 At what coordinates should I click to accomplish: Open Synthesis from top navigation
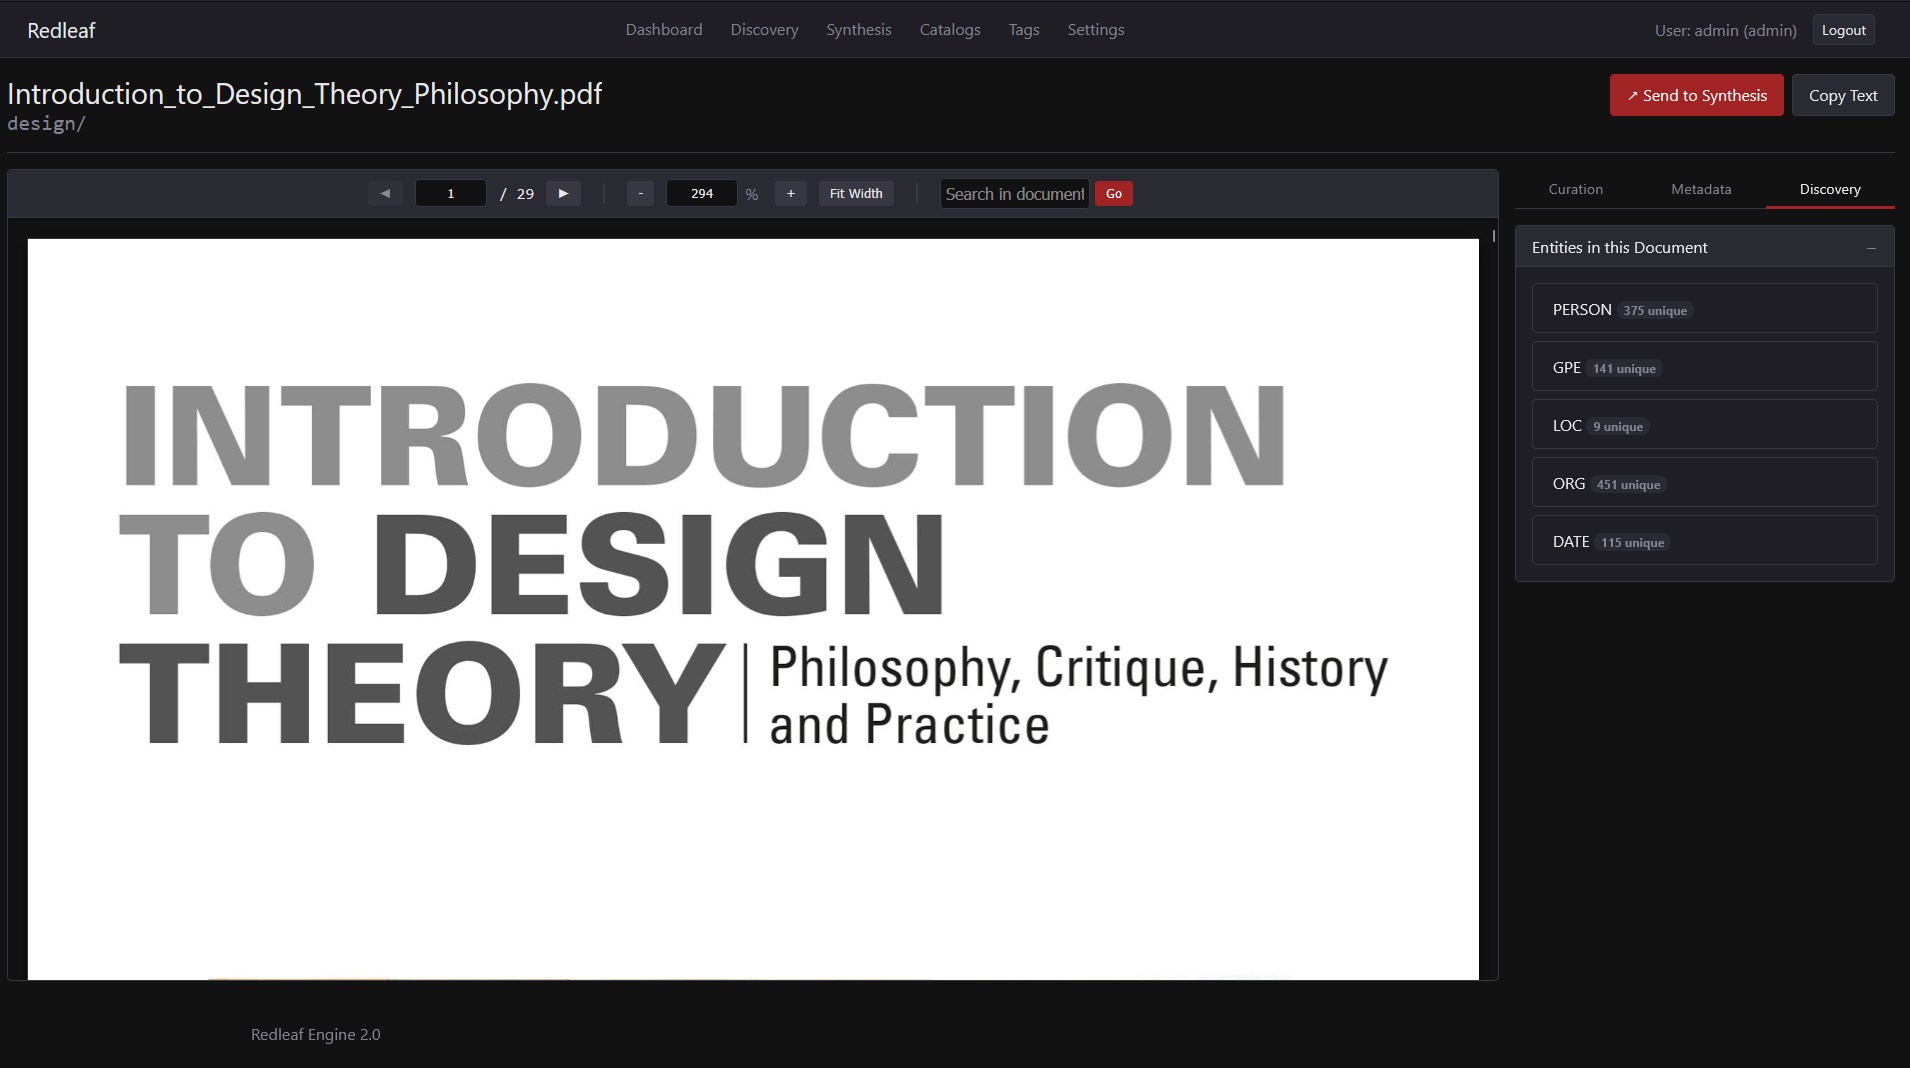point(858,30)
